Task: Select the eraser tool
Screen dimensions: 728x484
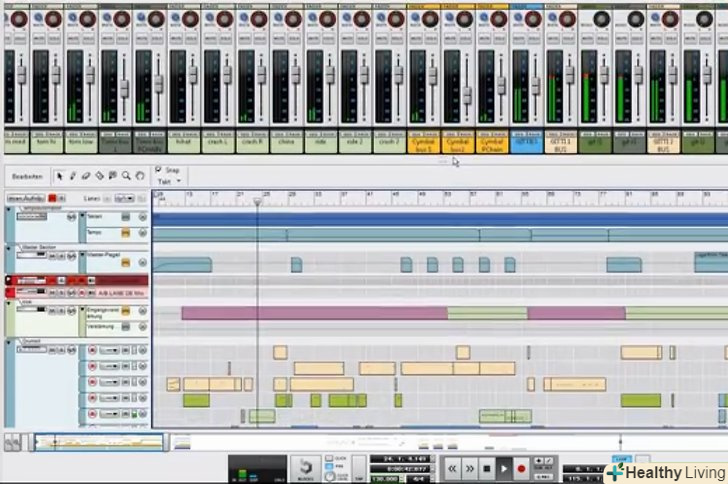Action: 86,176
